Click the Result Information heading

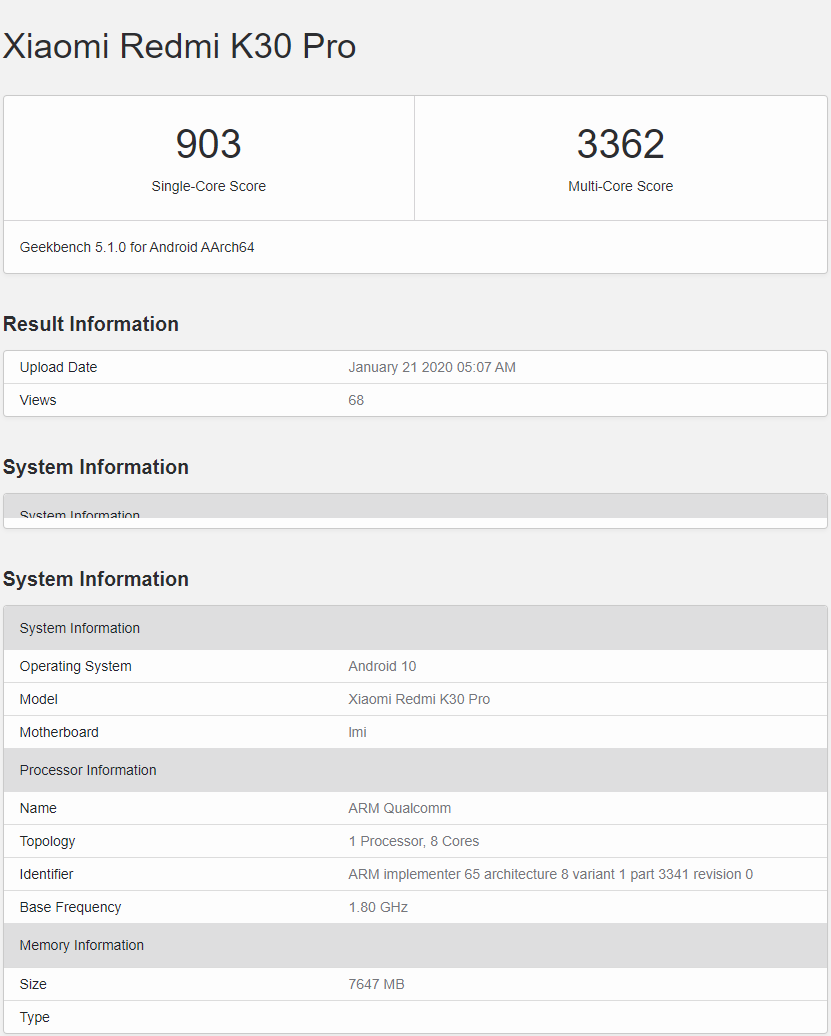pyautogui.click(x=91, y=324)
